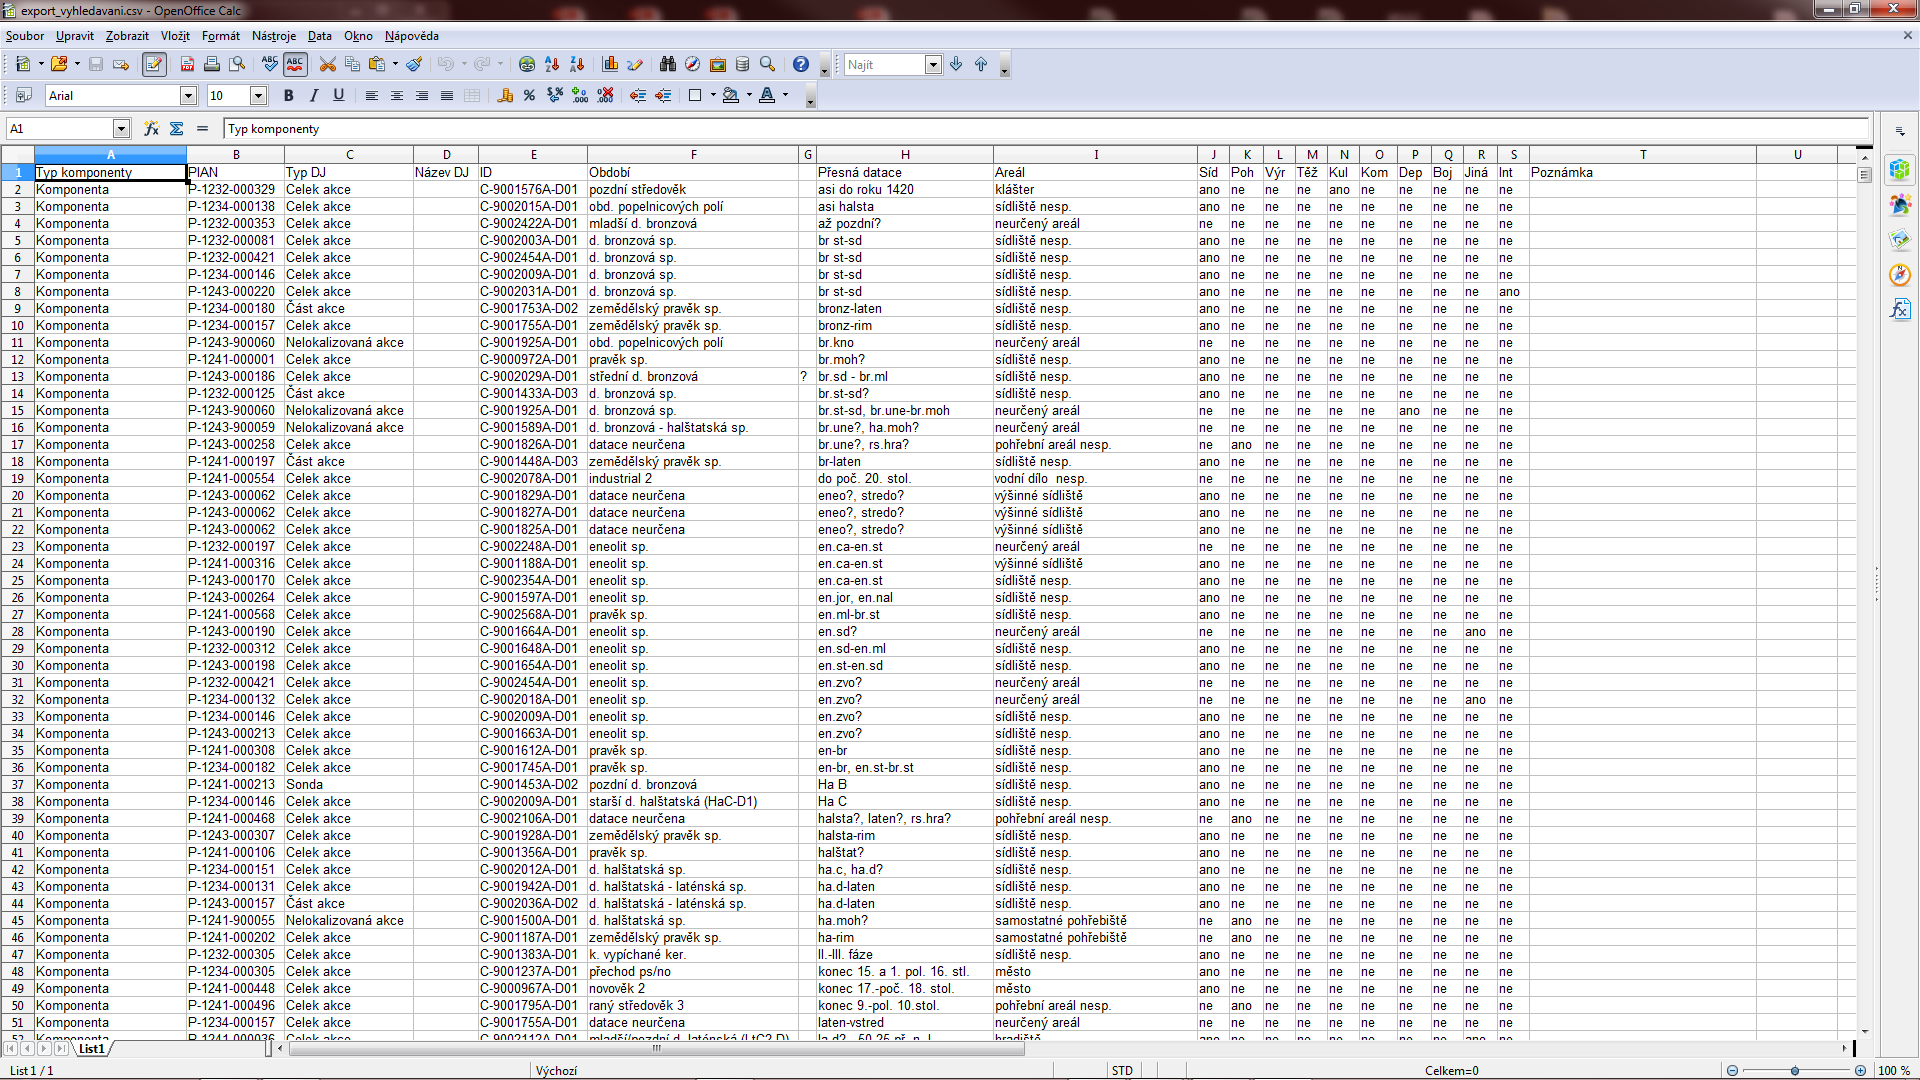Viewport: 1920px width, 1080px height.
Task: Open Paste options dropdown arrow
Action: pos(396,64)
